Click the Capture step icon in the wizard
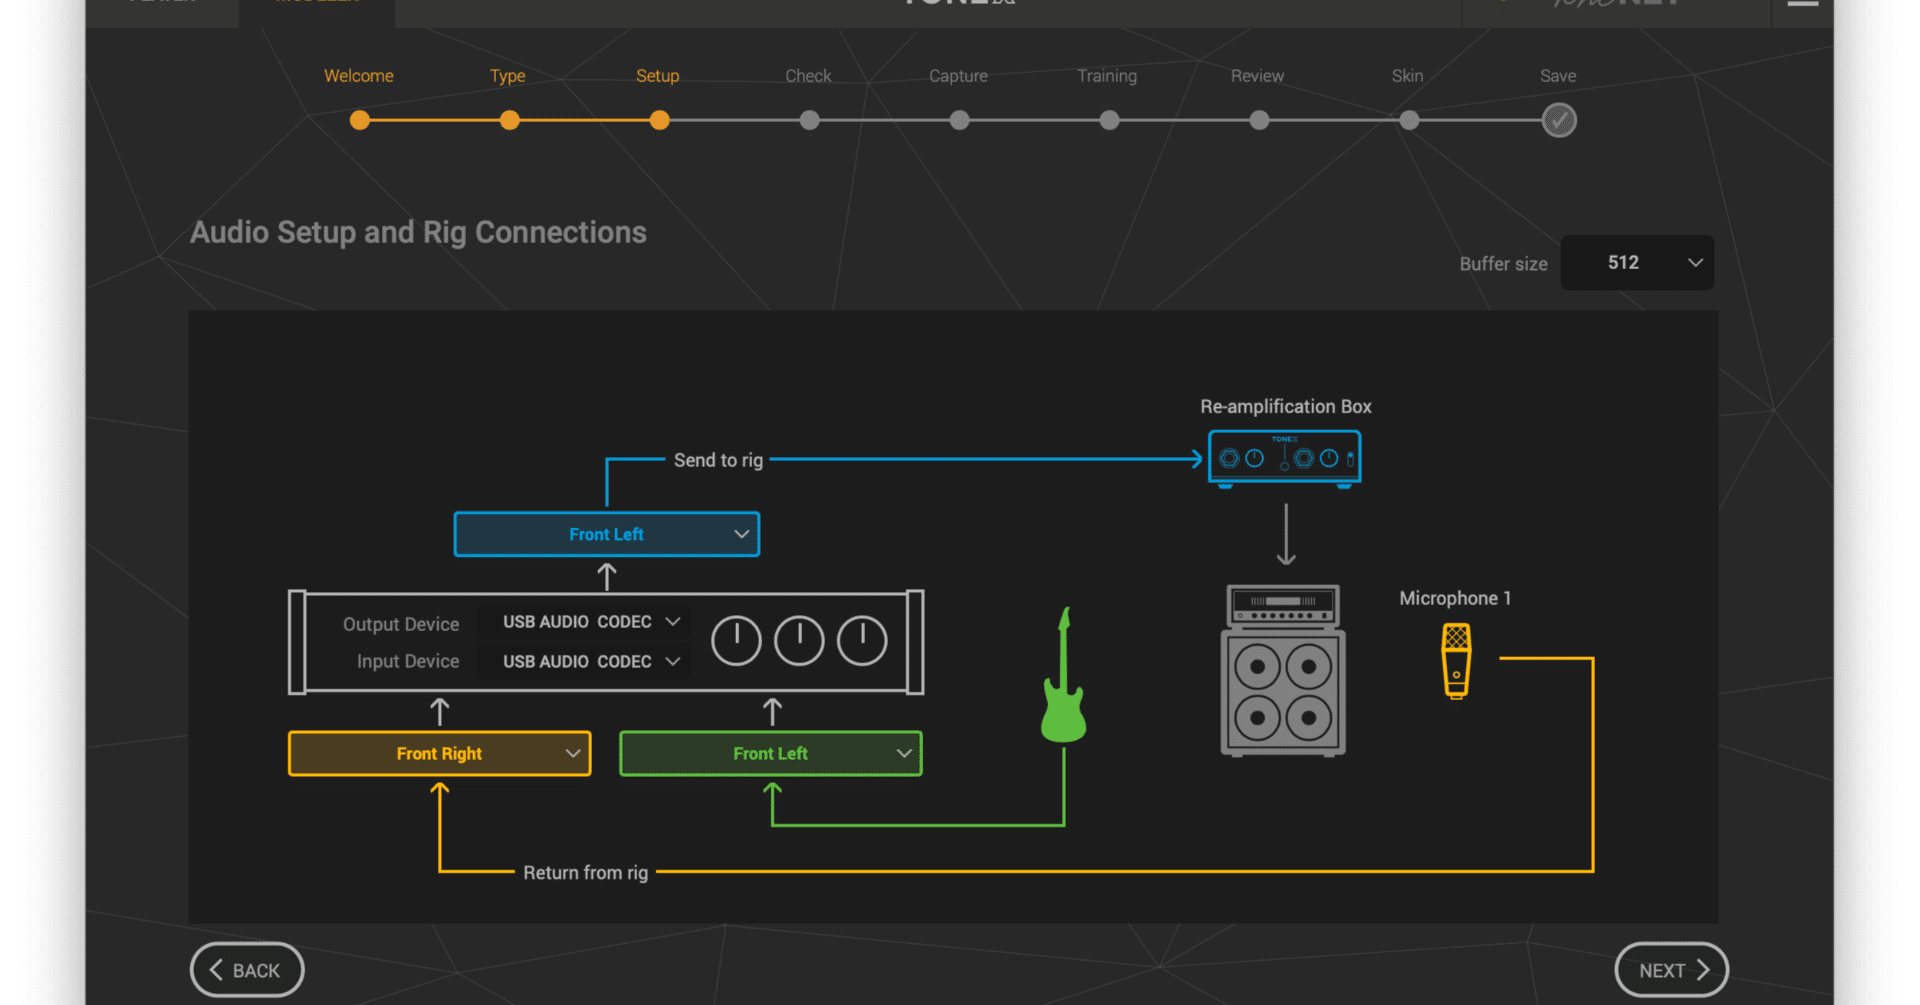Screen dimensions: 1920x1005 [959, 120]
